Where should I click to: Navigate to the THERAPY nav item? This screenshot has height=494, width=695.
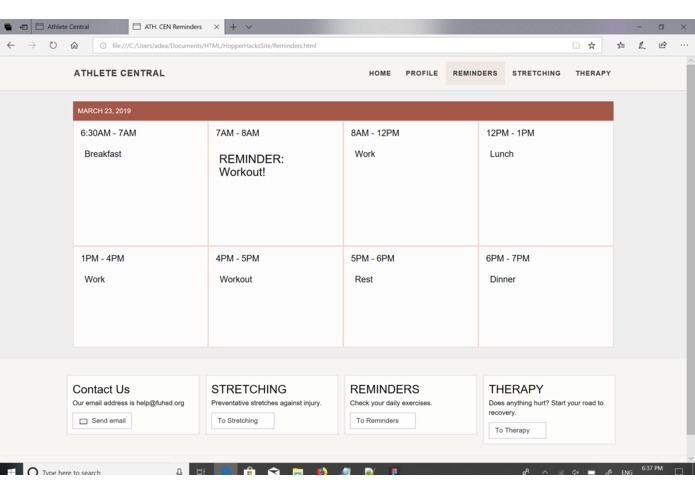pyautogui.click(x=593, y=73)
